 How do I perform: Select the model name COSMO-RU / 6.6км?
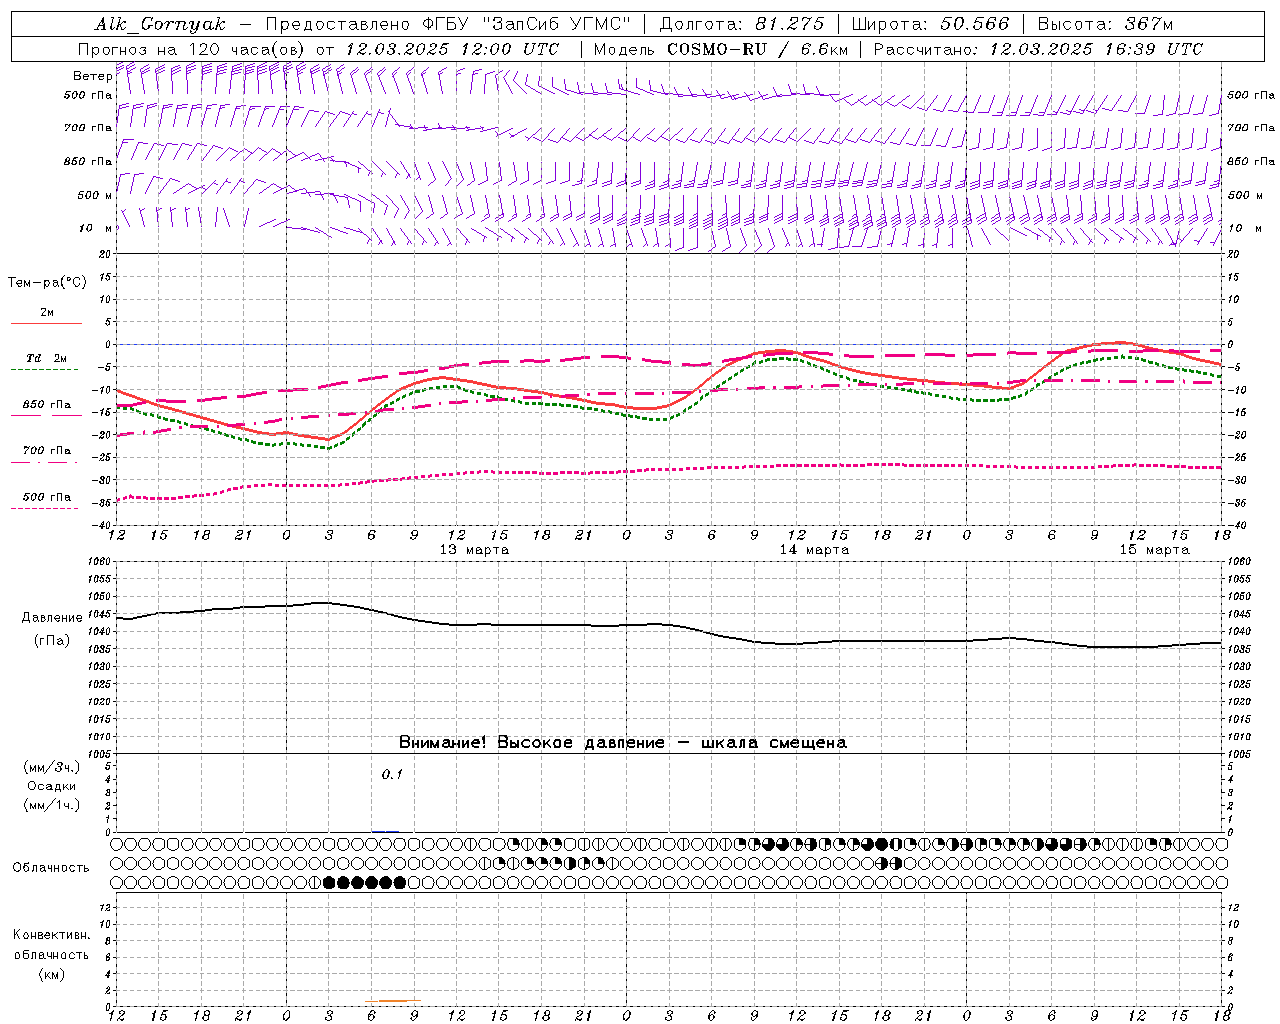point(757,49)
